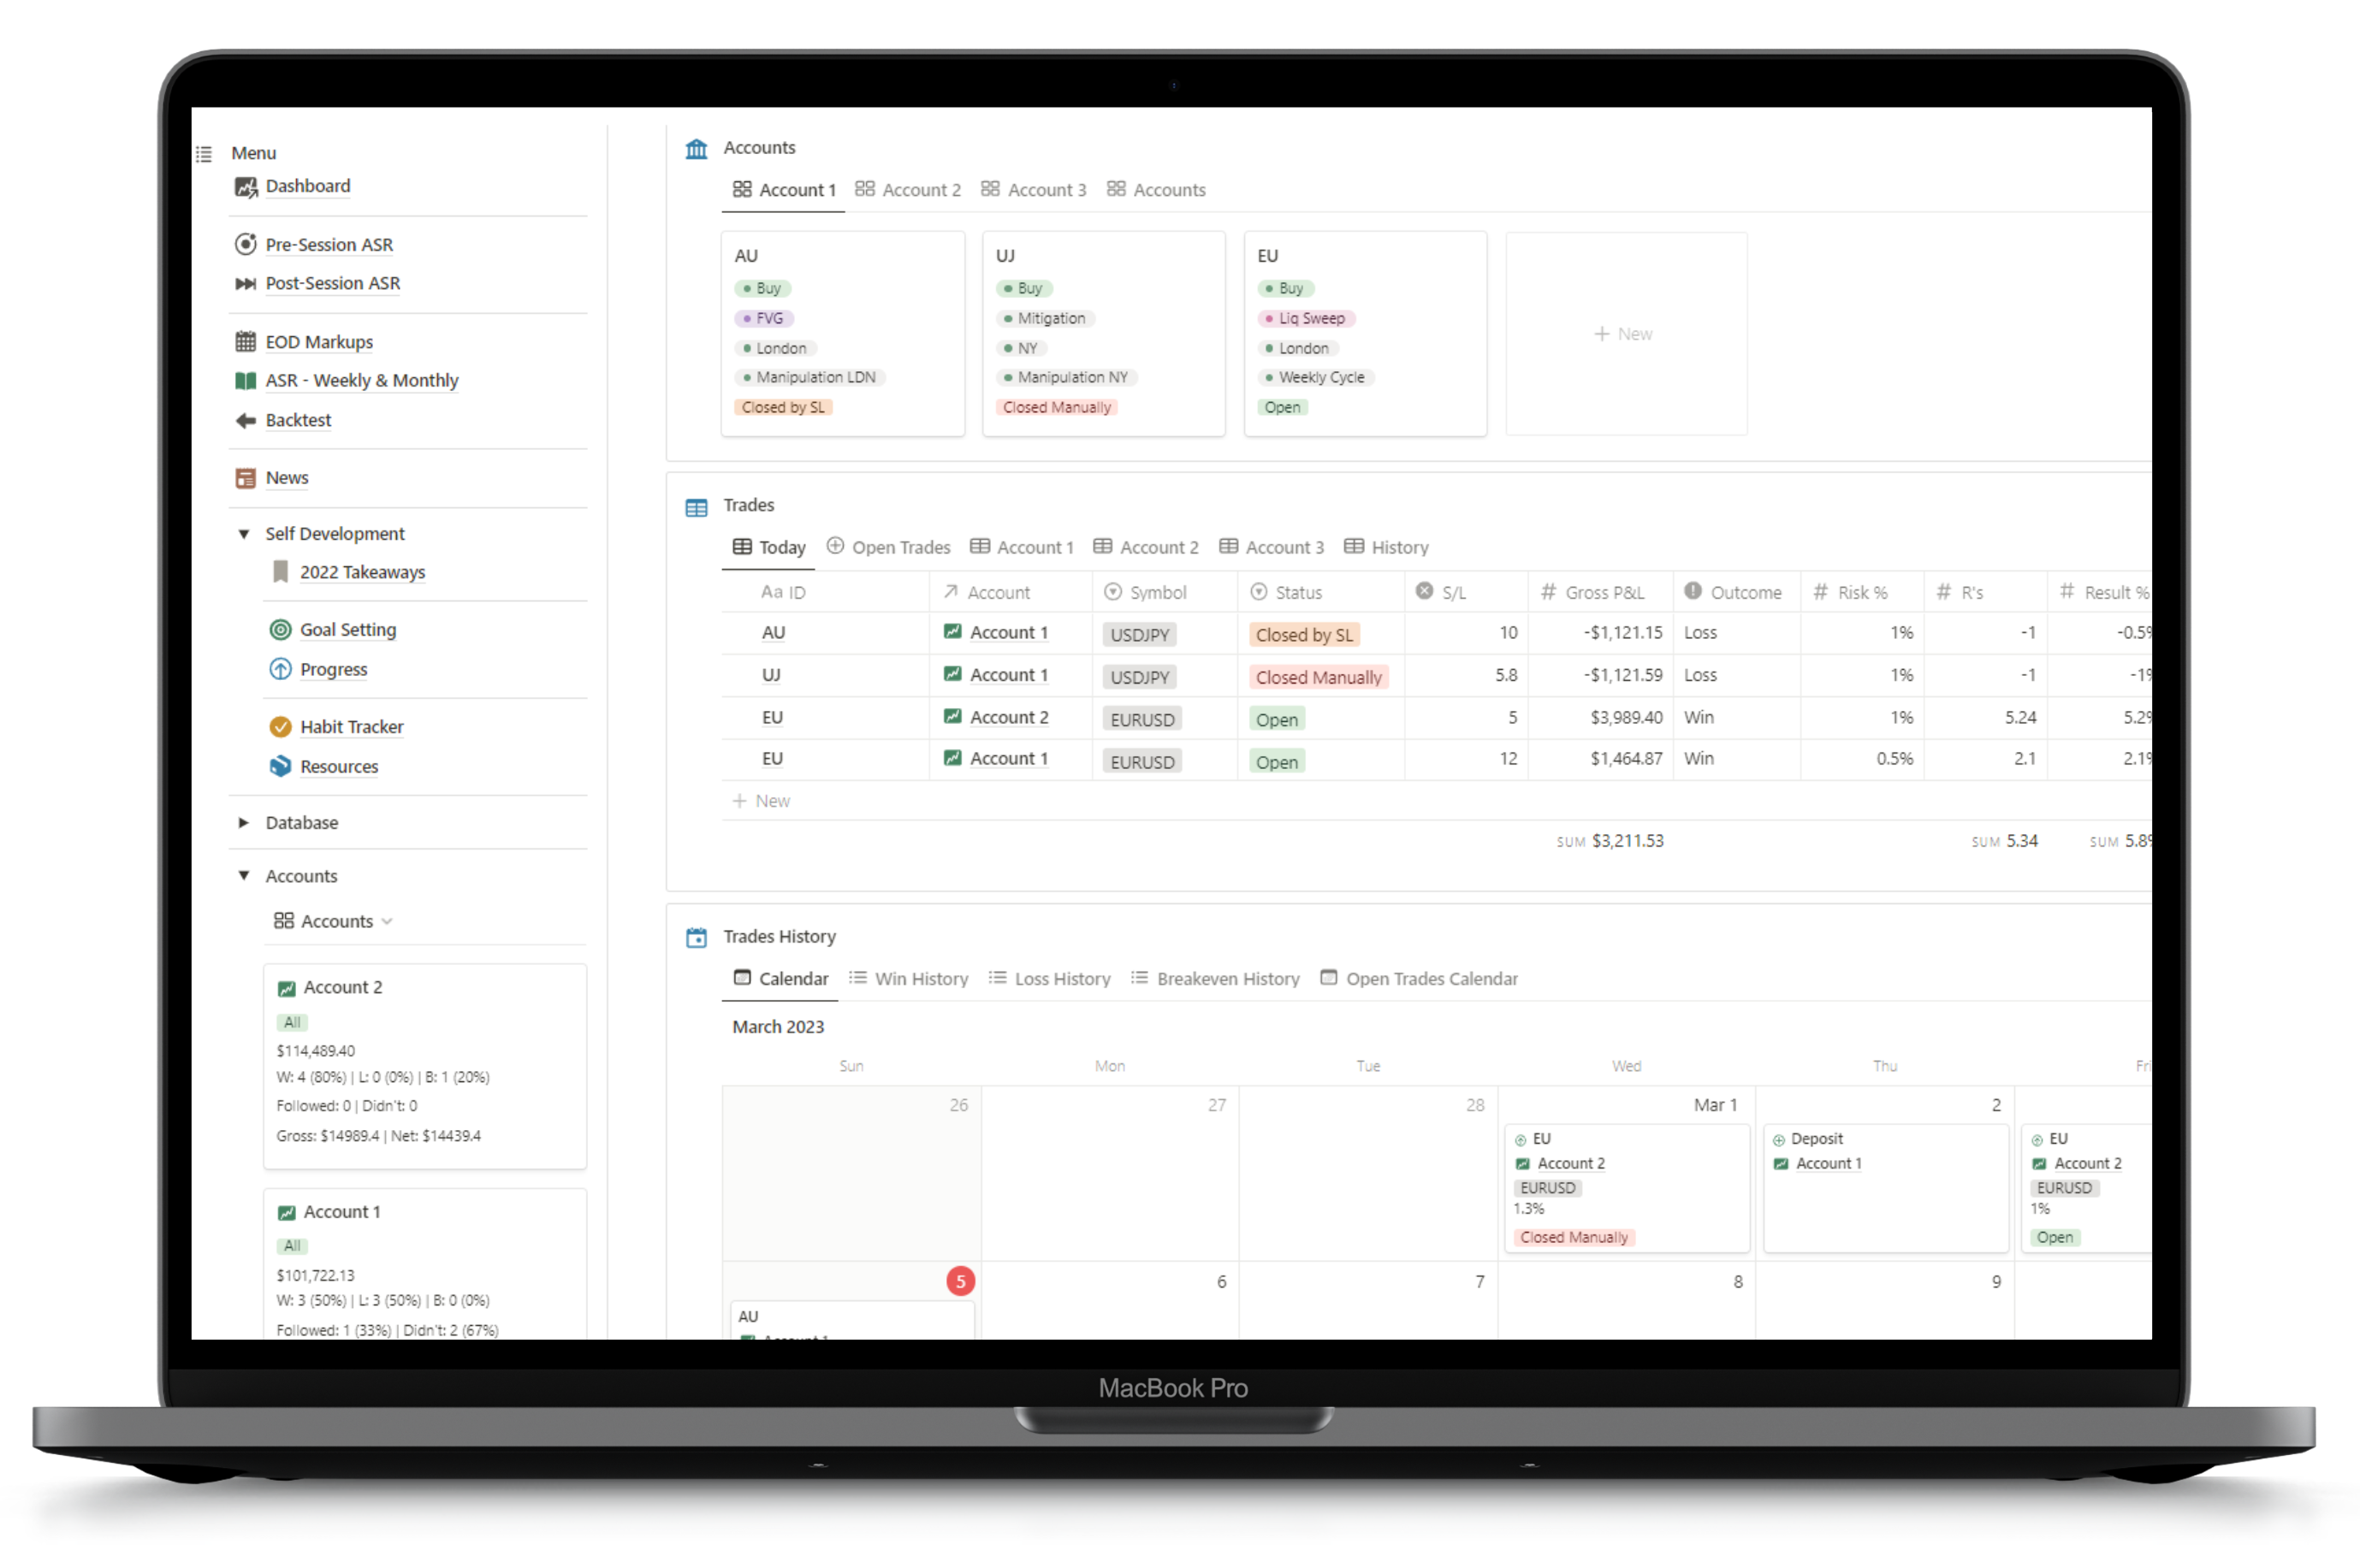Open EOD Markups section
This screenshot has height=1568, width=2360.
click(320, 341)
